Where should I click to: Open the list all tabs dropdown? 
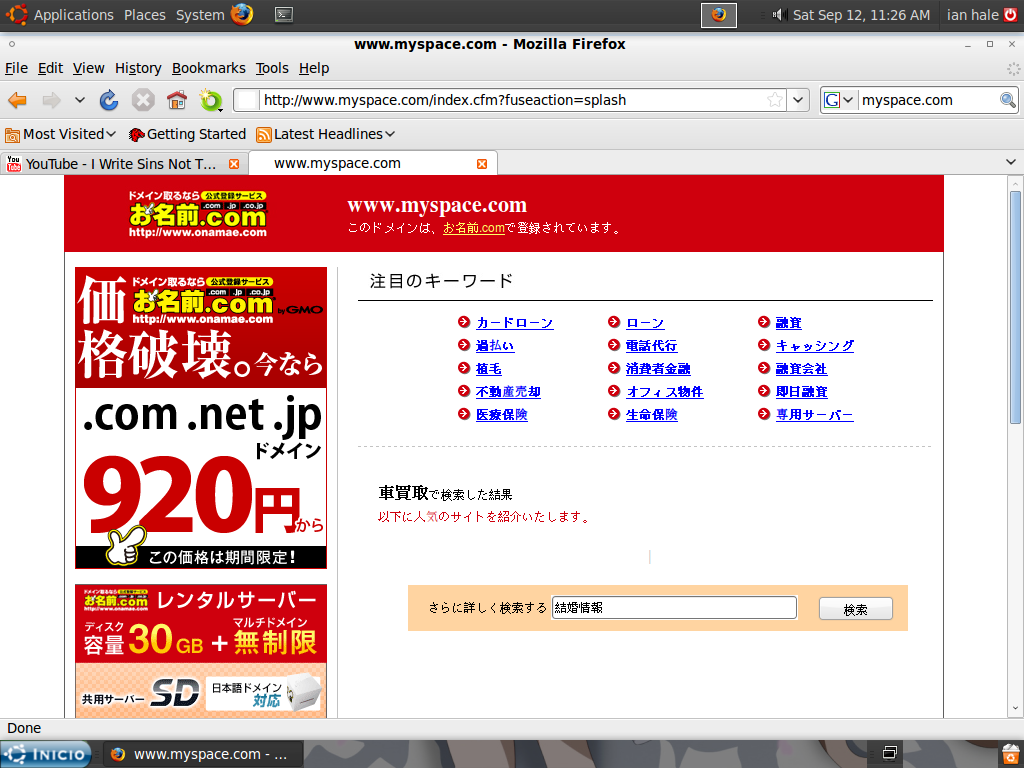tap(1011, 163)
